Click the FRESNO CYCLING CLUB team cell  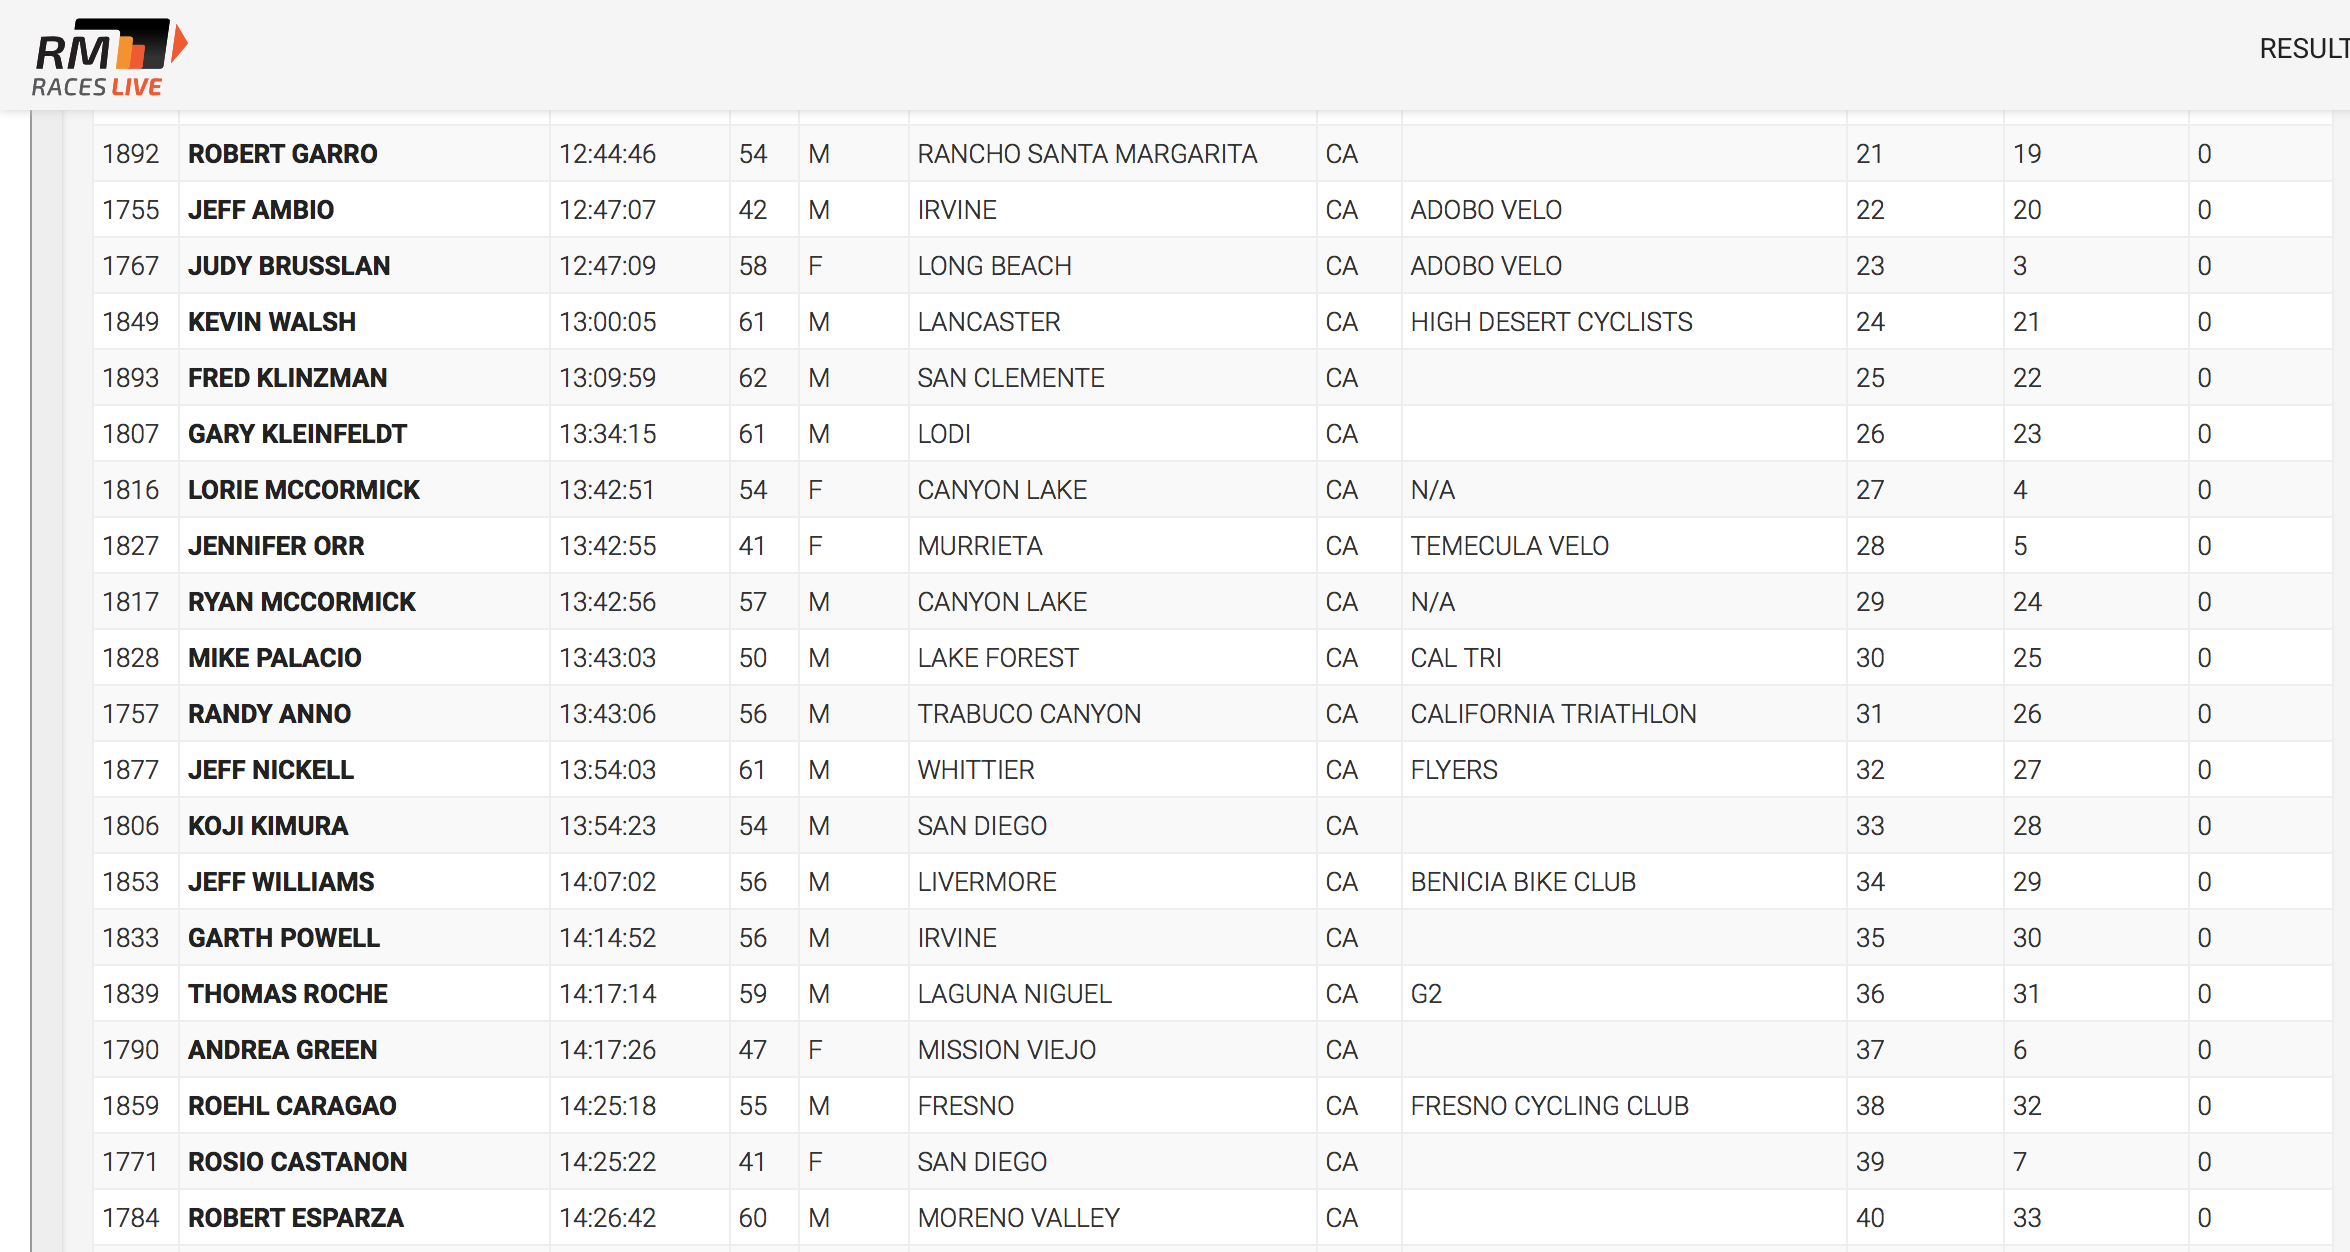pos(1549,1106)
